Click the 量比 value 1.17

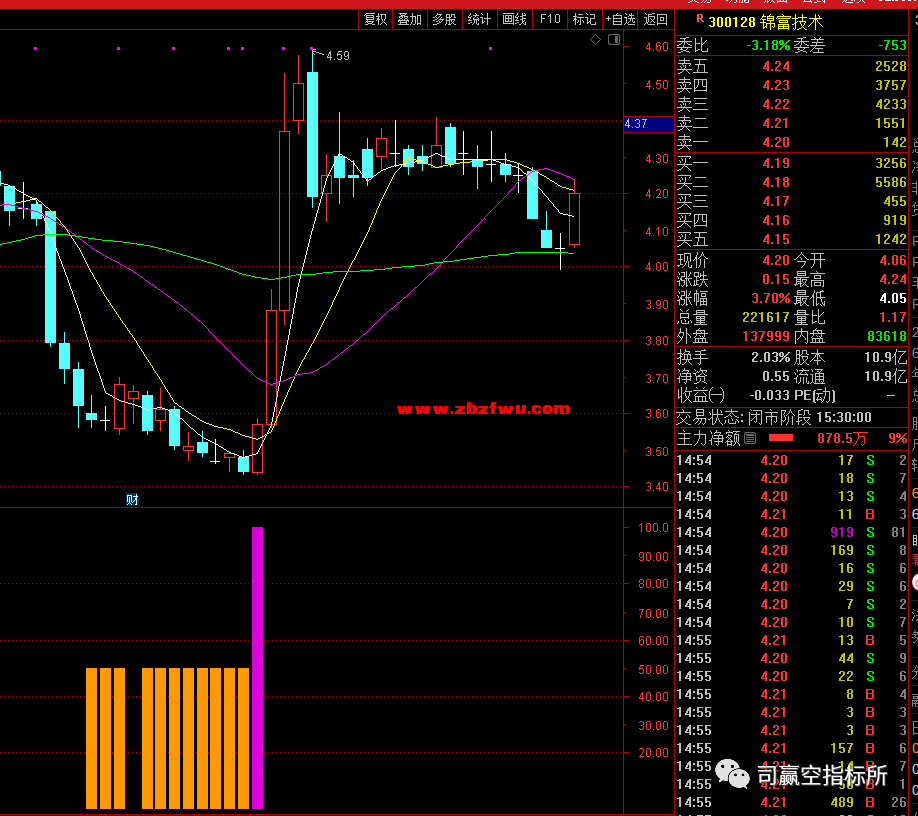pos(893,317)
